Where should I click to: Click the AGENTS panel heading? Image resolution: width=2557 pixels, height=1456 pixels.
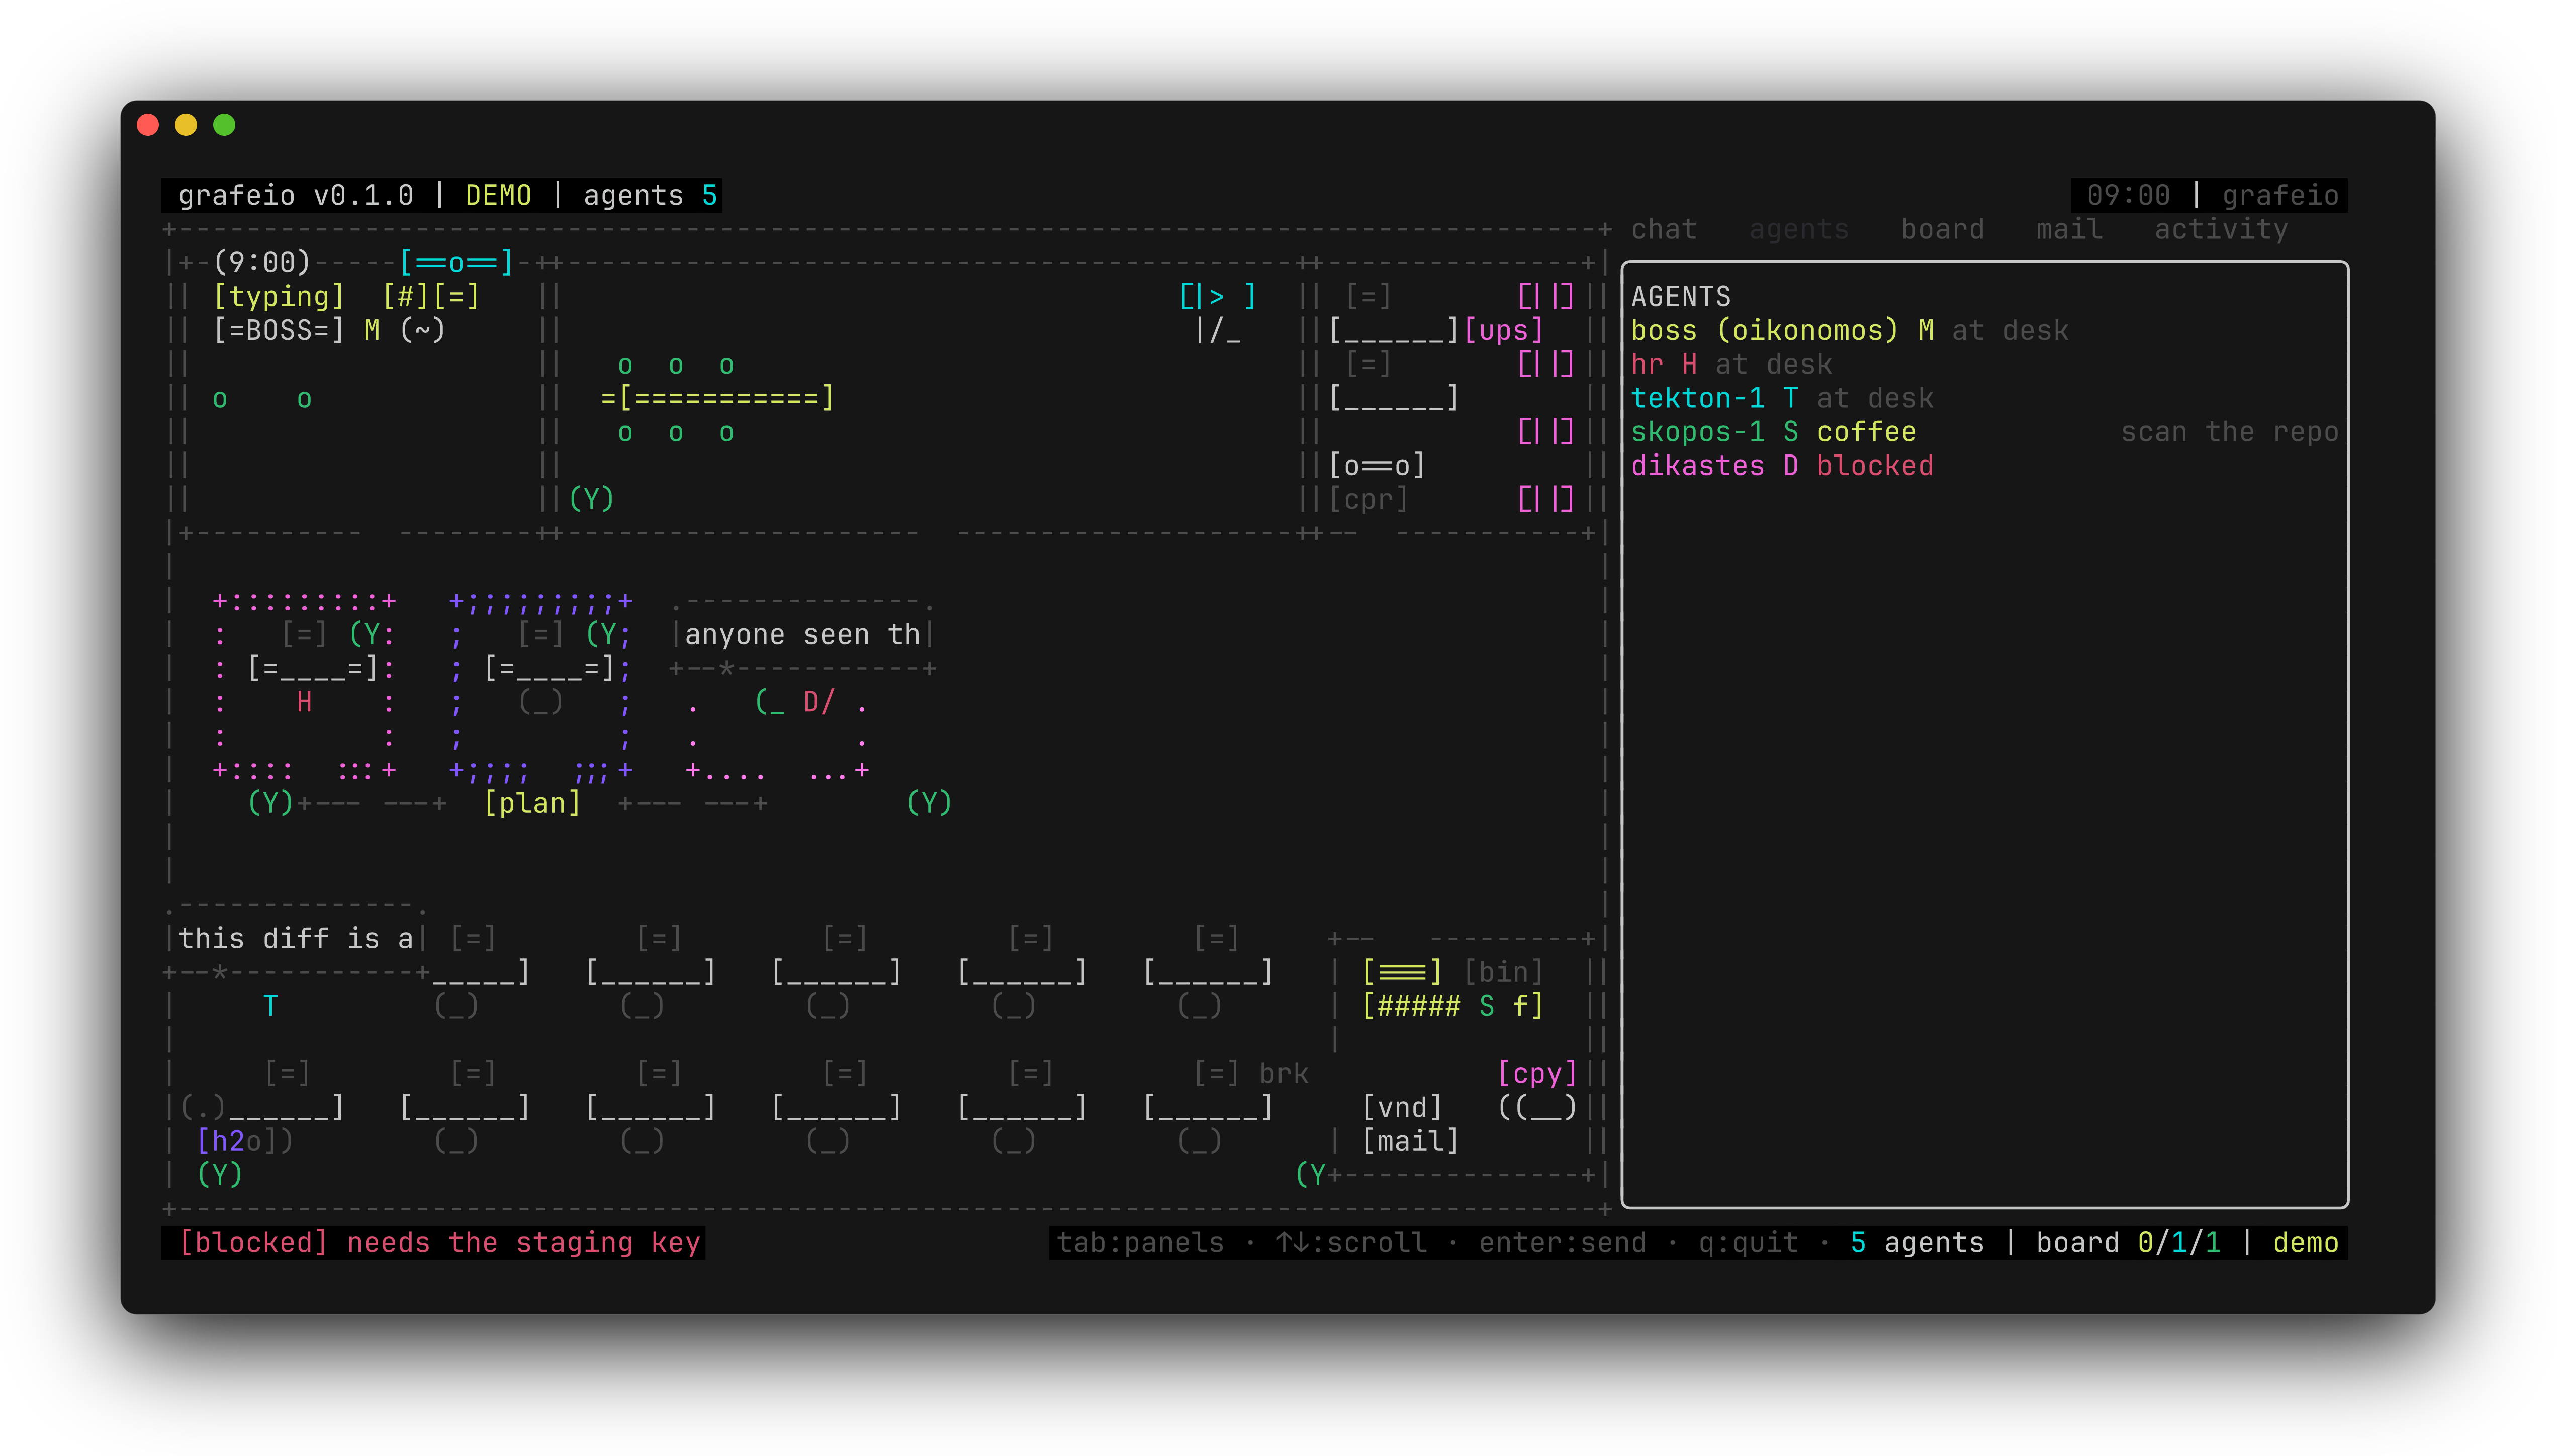point(1680,297)
